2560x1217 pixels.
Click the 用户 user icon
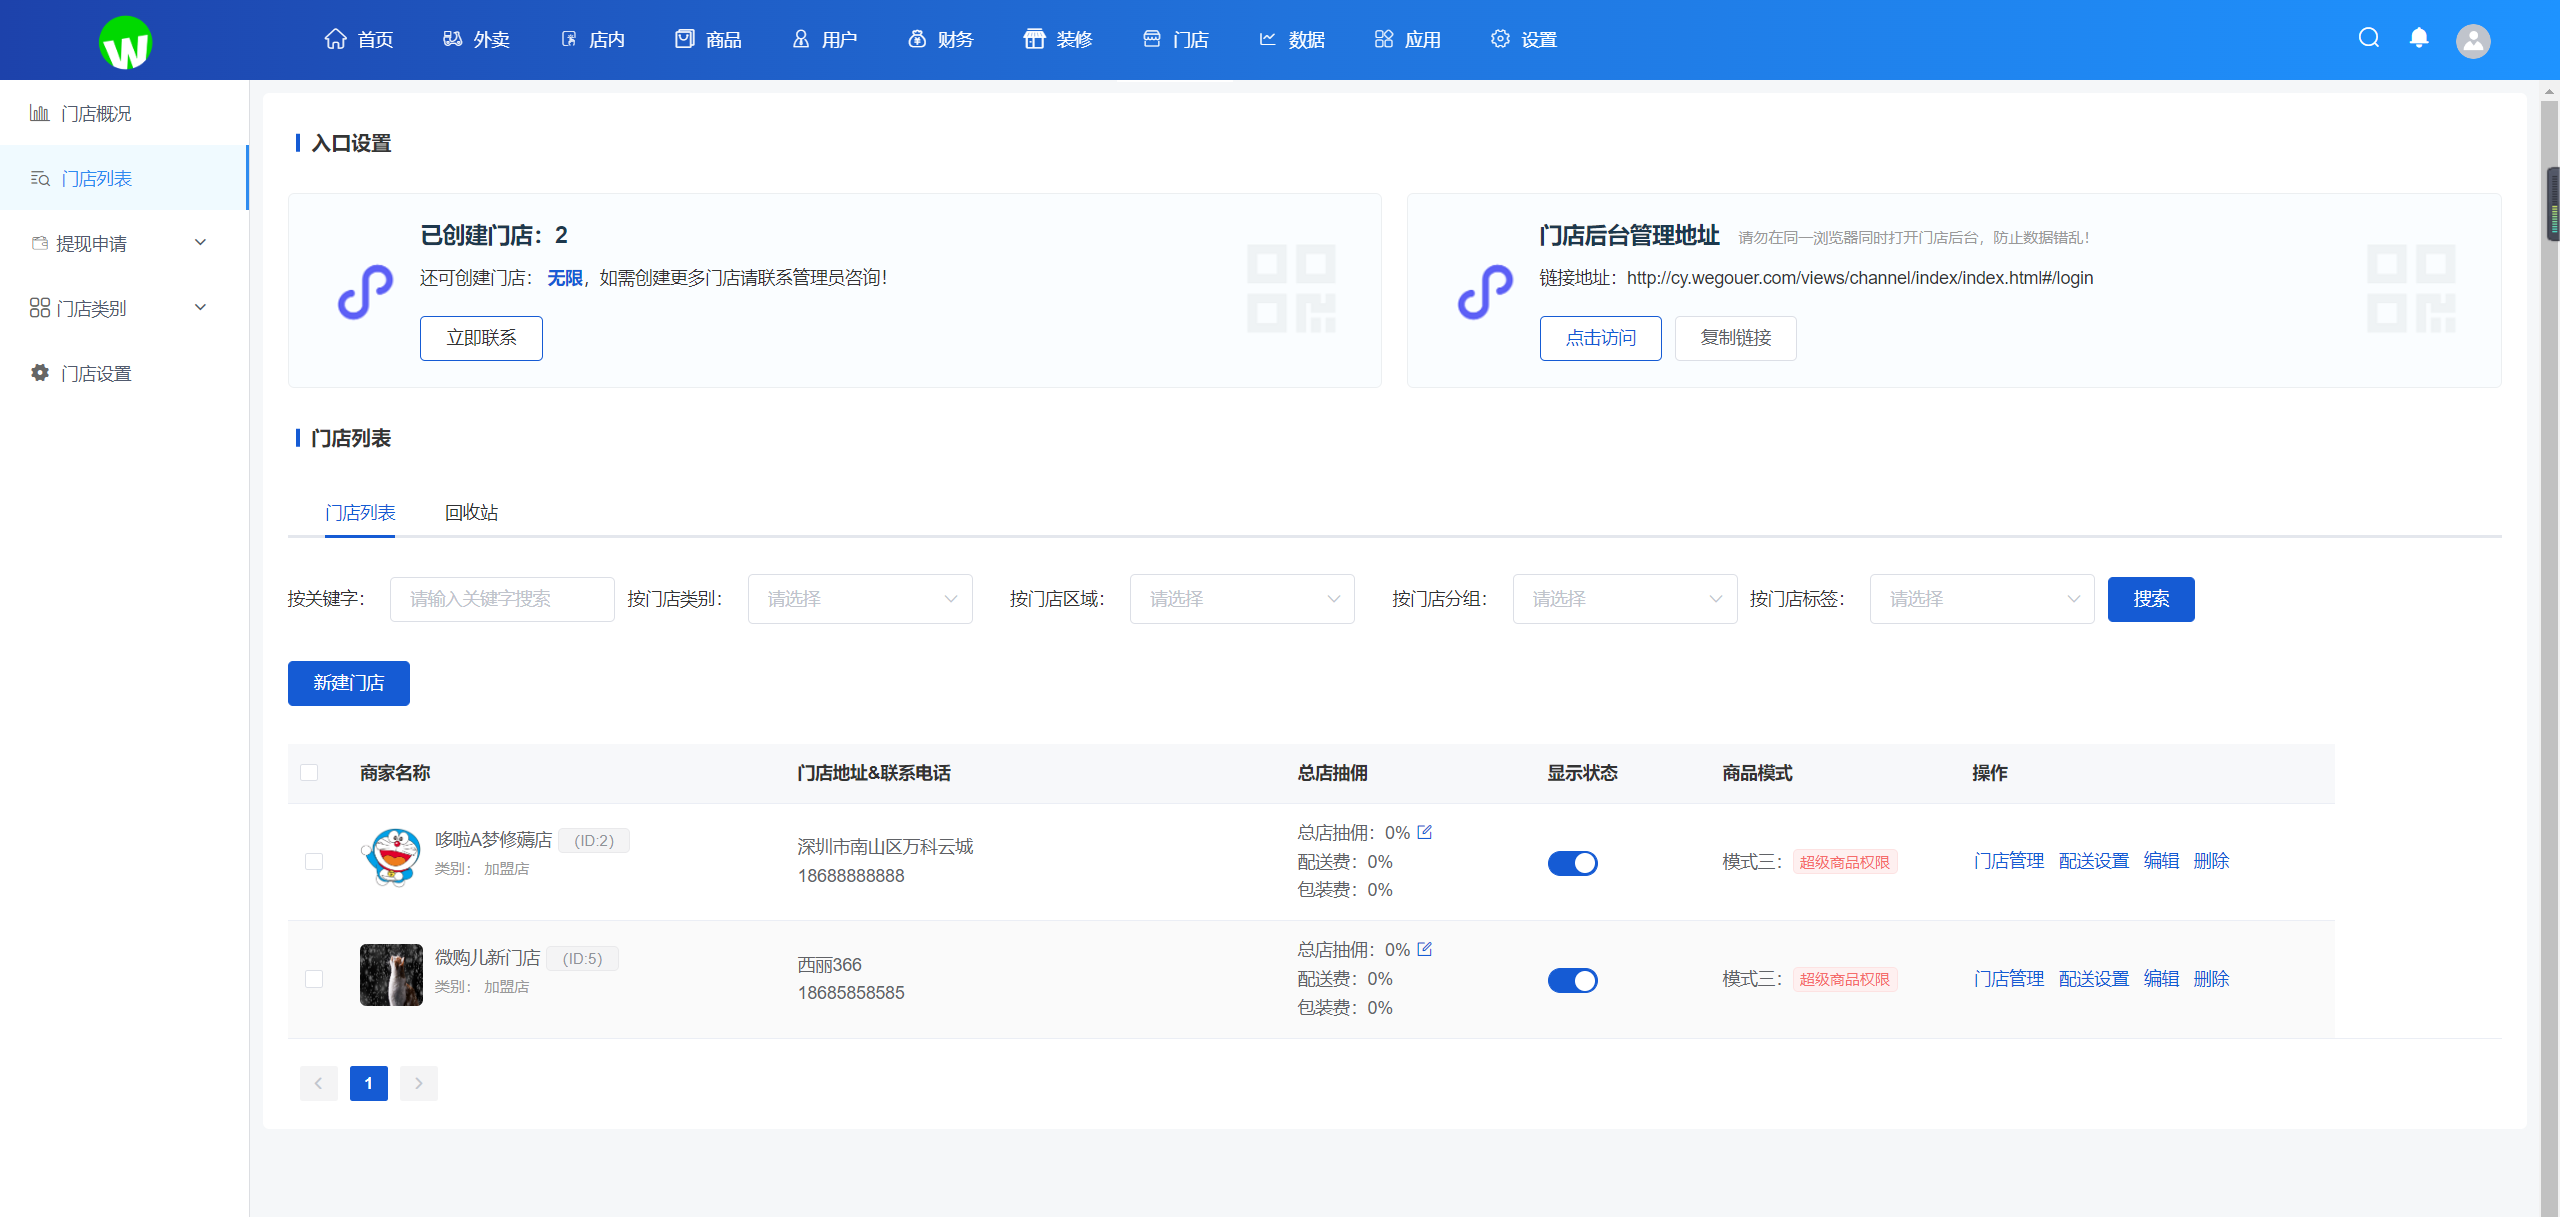[801, 39]
